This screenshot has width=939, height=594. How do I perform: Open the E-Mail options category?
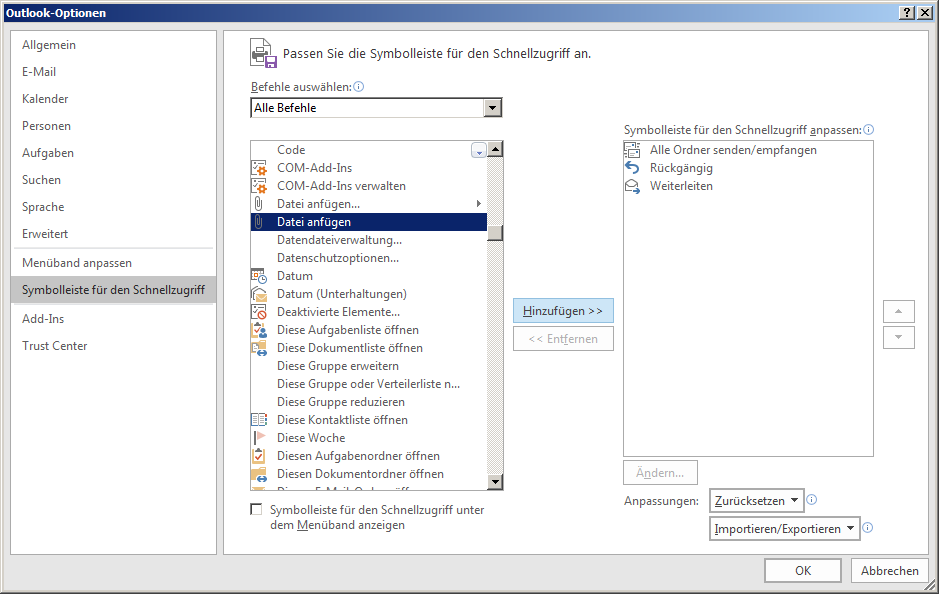coord(113,72)
